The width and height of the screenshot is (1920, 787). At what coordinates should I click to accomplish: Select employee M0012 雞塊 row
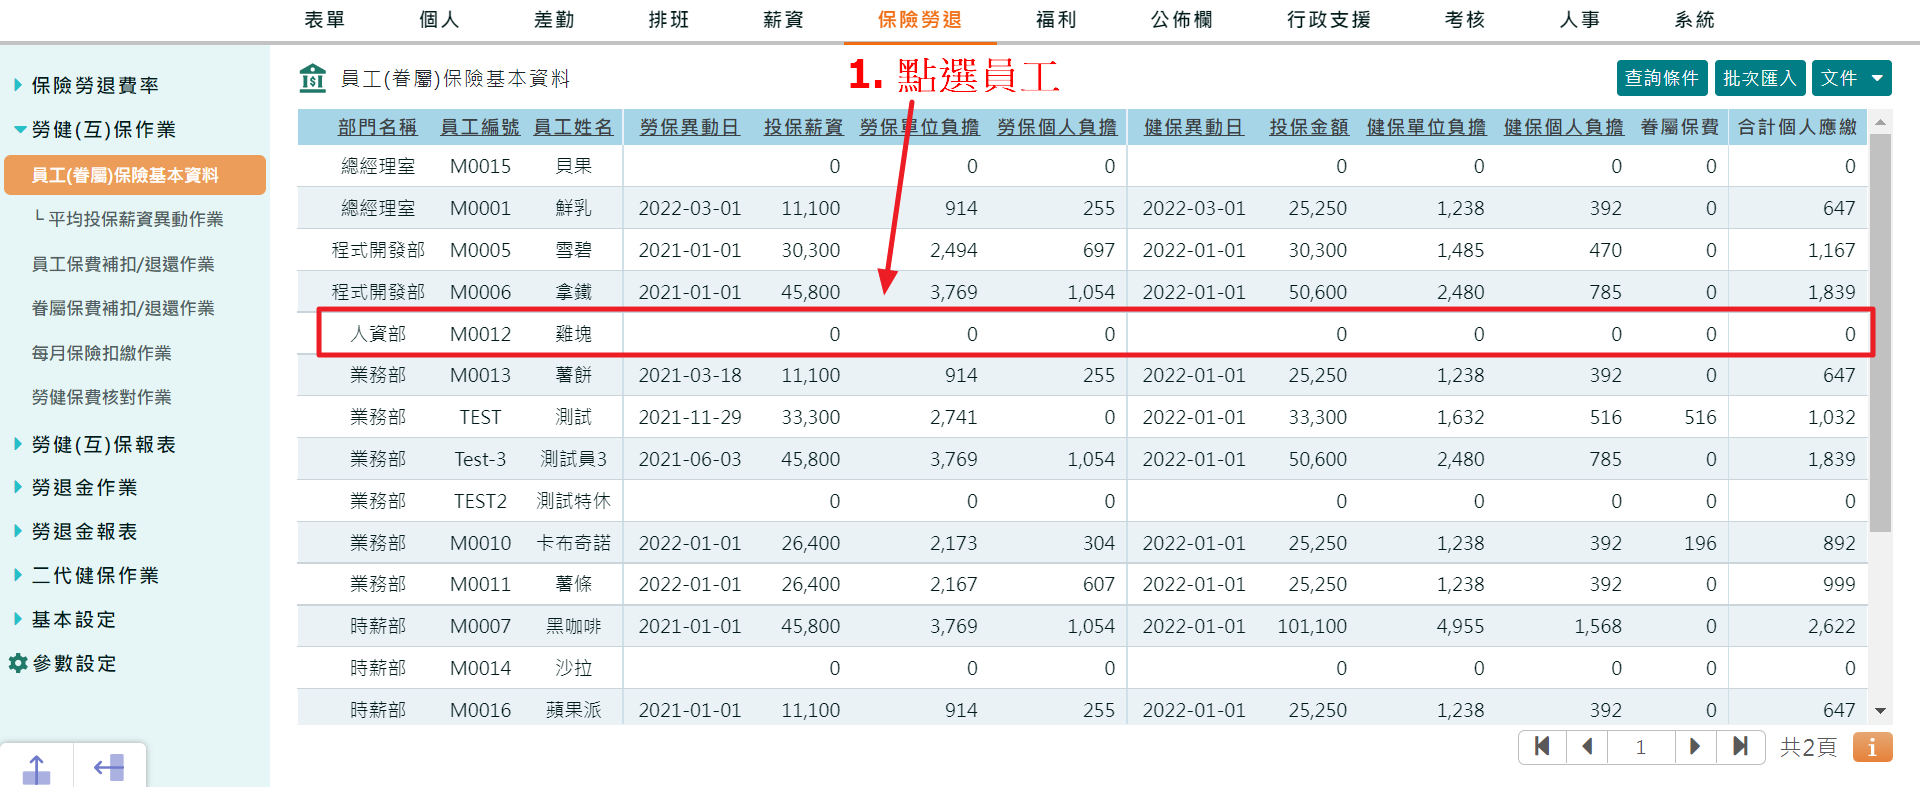pos(1082,334)
